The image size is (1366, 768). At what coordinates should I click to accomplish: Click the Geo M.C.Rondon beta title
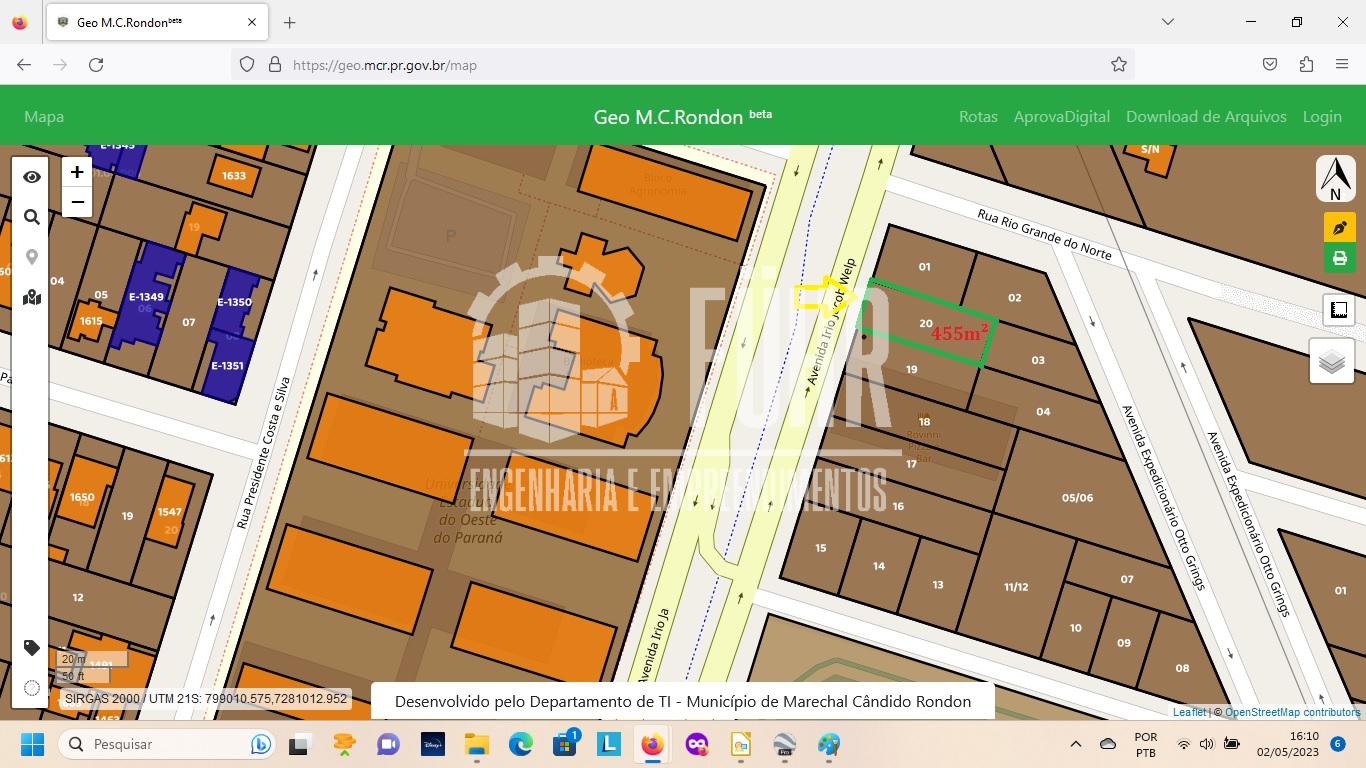pyautogui.click(x=683, y=116)
